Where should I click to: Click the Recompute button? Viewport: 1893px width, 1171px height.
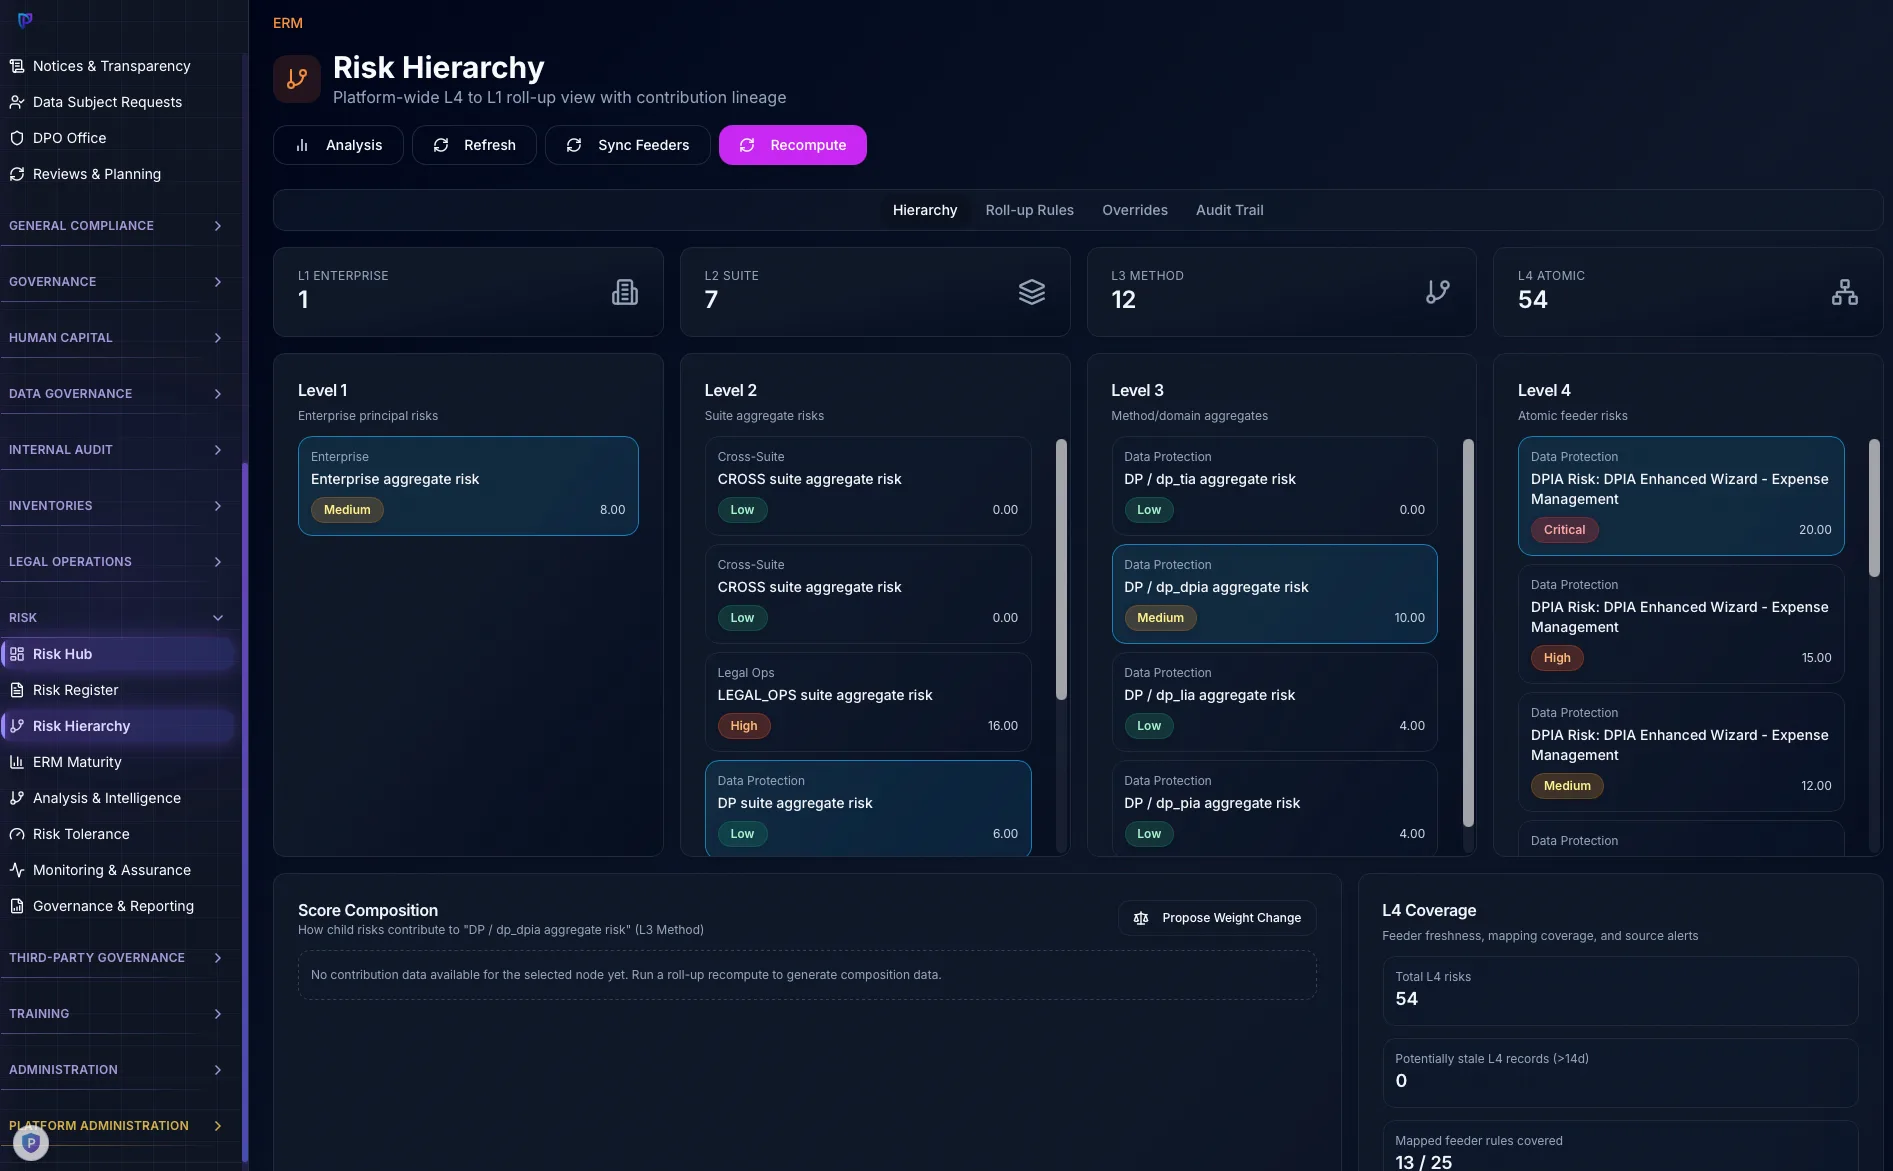[793, 145]
